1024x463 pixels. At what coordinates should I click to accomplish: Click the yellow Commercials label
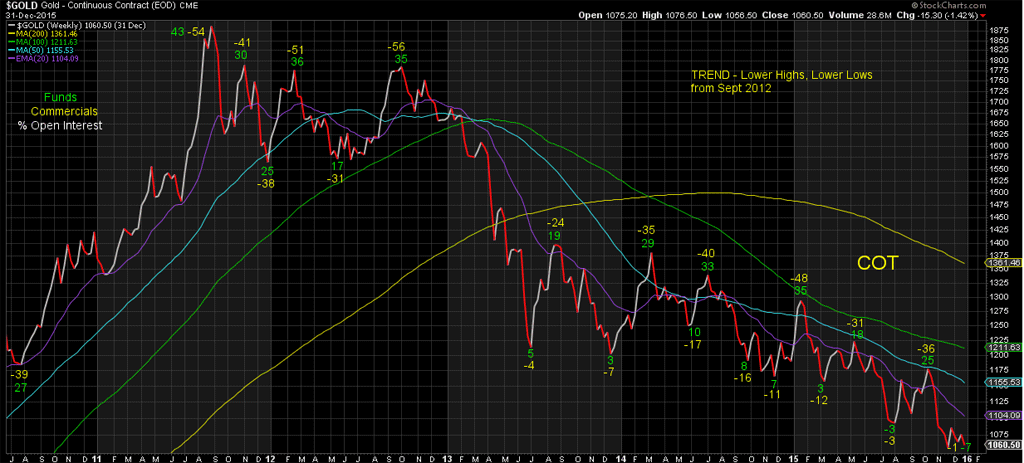tap(59, 111)
